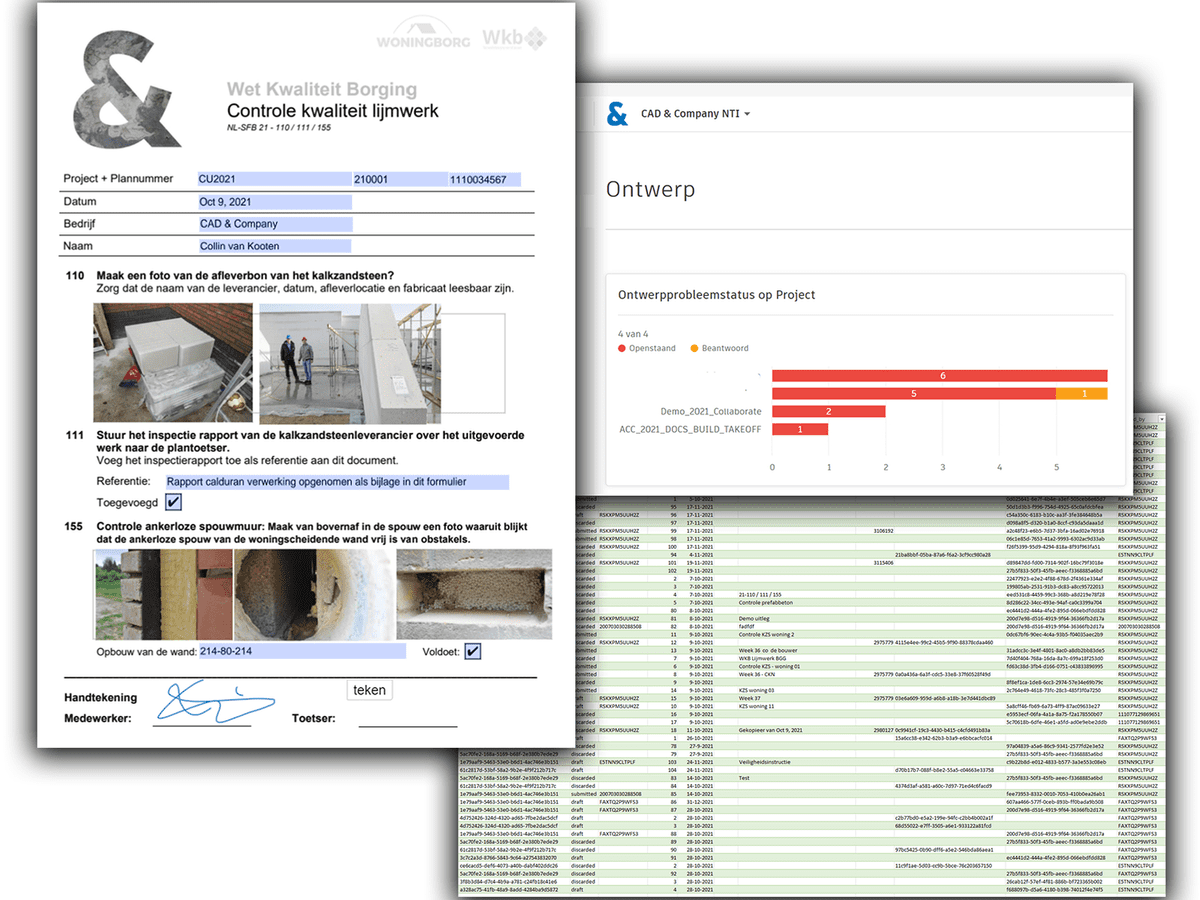1200x900 pixels.
Task: Click the orange Beantwoord legend marker
Action: click(694, 348)
